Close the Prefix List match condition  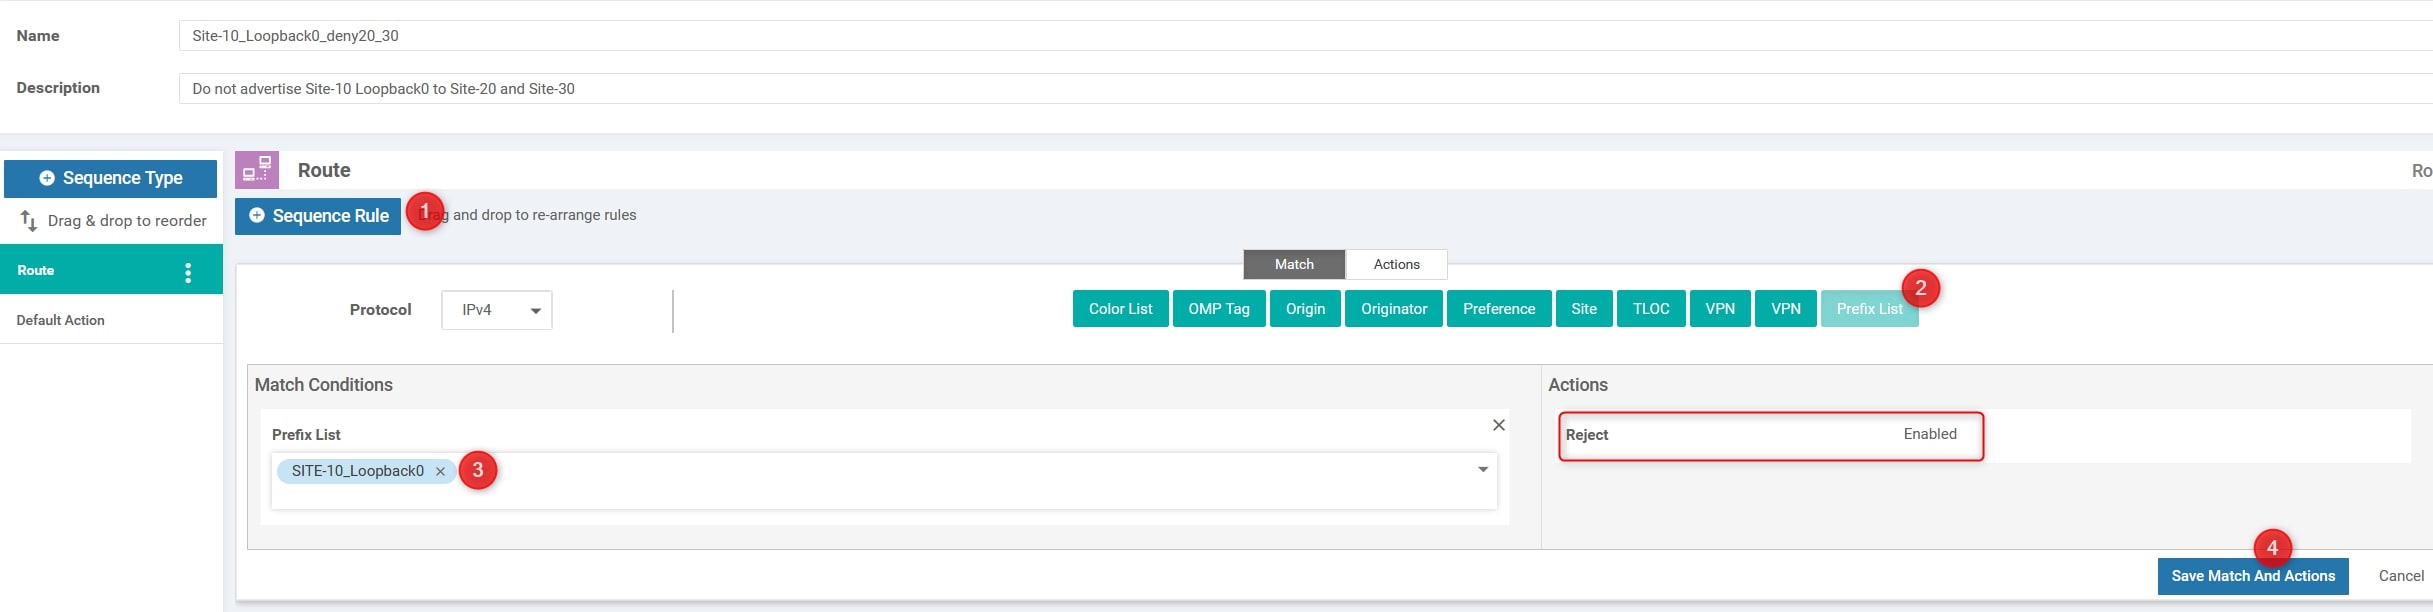[x=1498, y=425]
